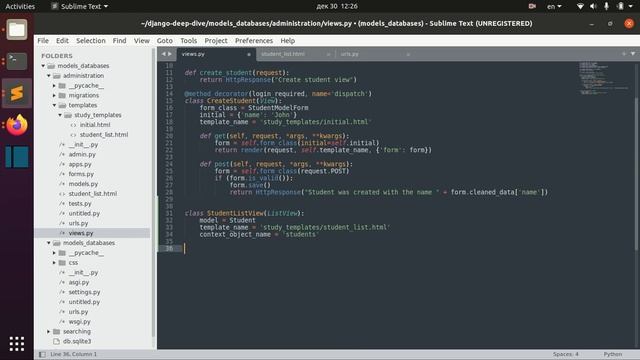
Task: Change indentation via Spaces: 4
Action: (565, 354)
